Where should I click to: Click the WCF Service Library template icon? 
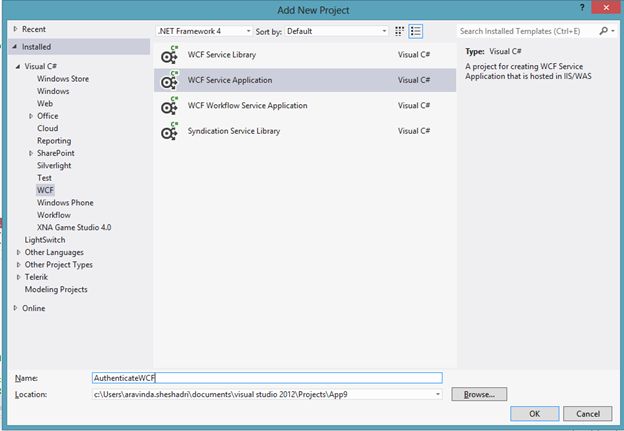170,55
